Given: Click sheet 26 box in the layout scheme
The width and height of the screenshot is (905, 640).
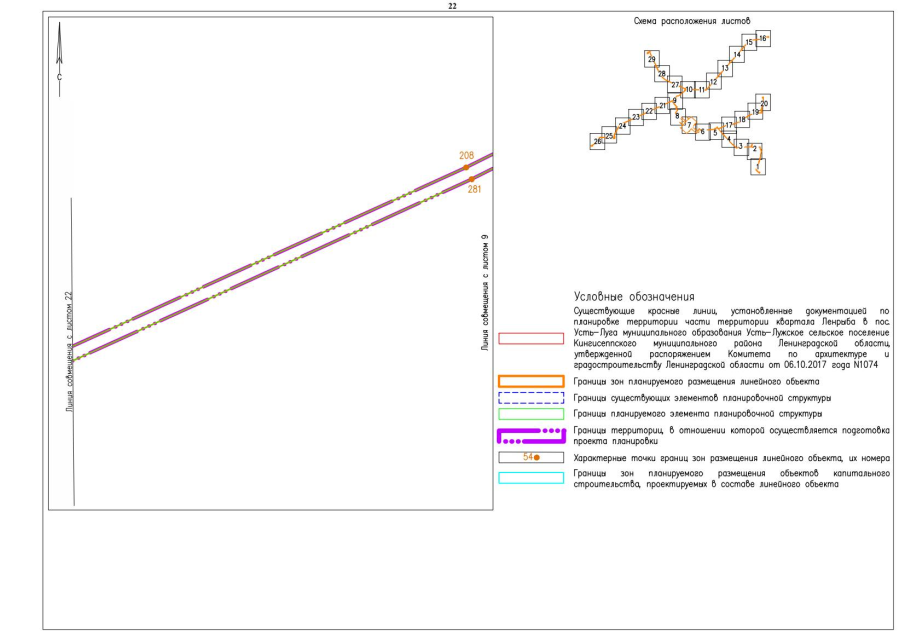Looking at the screenshot, I should [x=598, y=142].
